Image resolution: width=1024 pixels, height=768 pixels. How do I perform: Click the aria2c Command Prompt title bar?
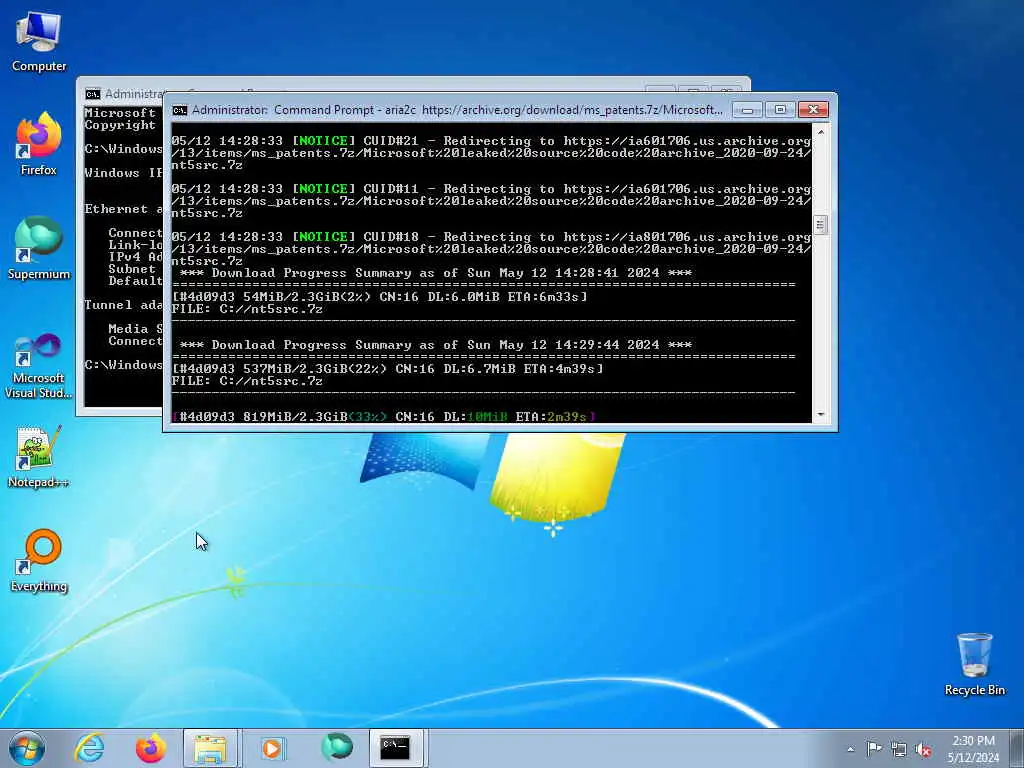457,110
